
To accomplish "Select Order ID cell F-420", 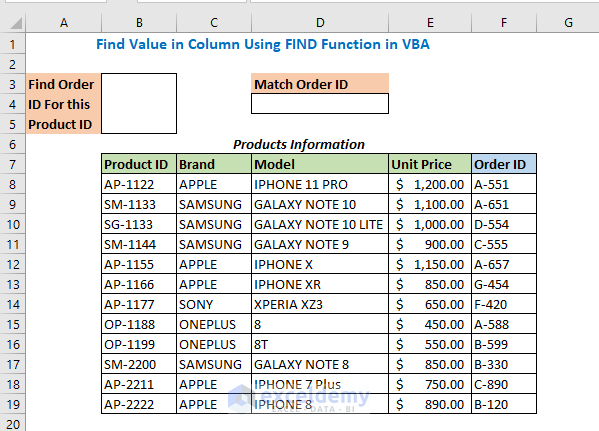I will (504, 305).
